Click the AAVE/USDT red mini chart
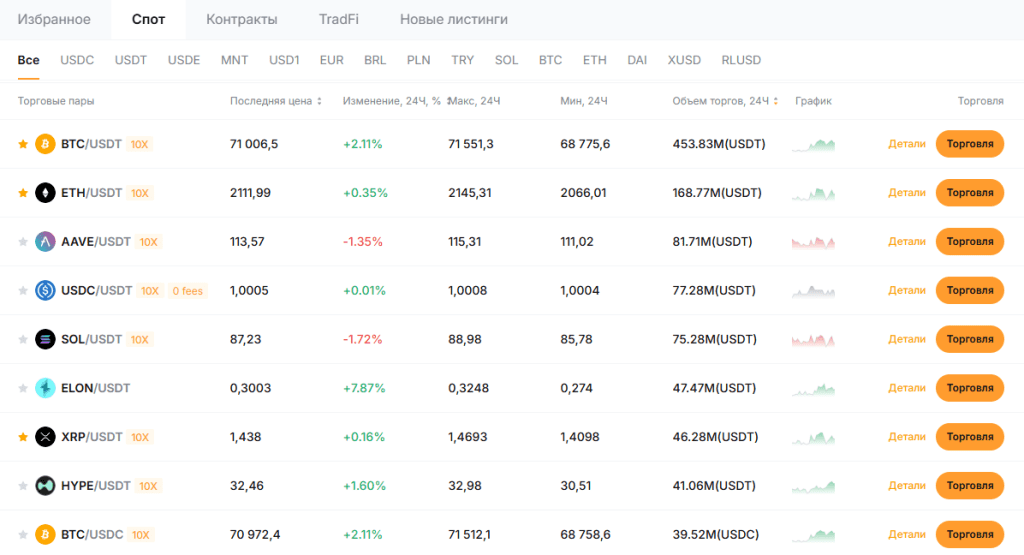1024x555 pixels. click(x=813, y=242)
